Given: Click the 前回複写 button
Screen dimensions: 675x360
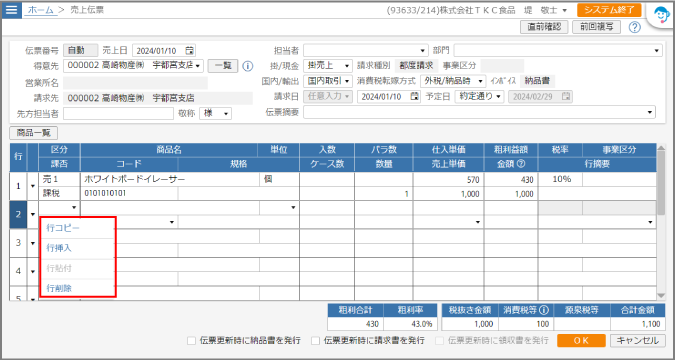Looking at the screenshot, I should pos(596,27).
